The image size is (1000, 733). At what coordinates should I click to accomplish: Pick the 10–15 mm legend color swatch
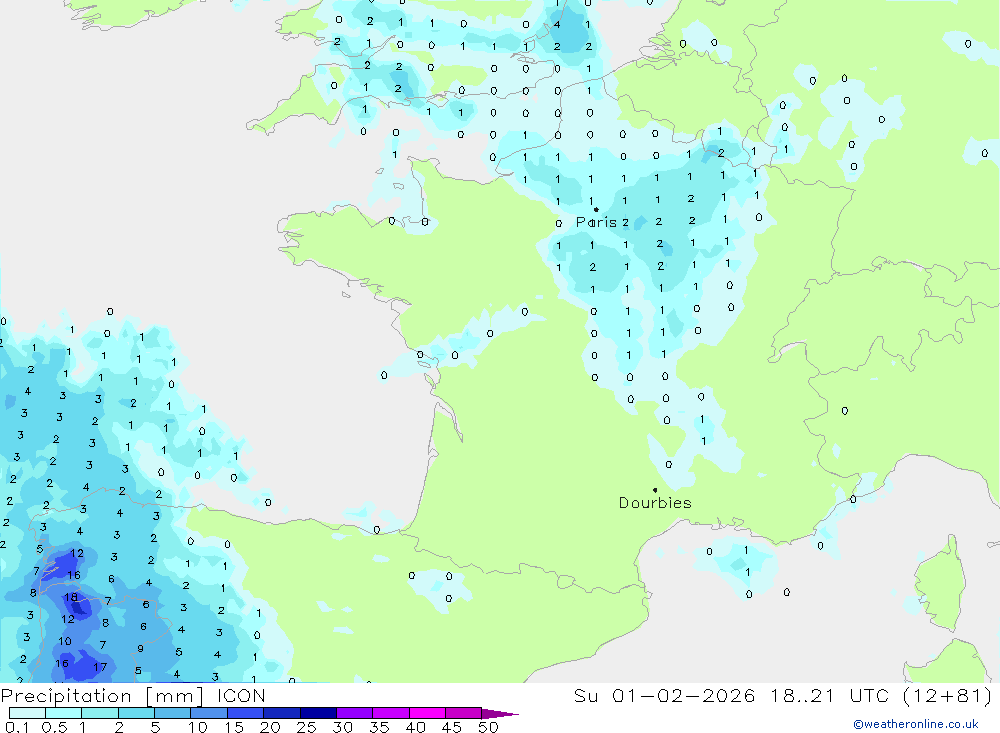(x=209, y=713)
